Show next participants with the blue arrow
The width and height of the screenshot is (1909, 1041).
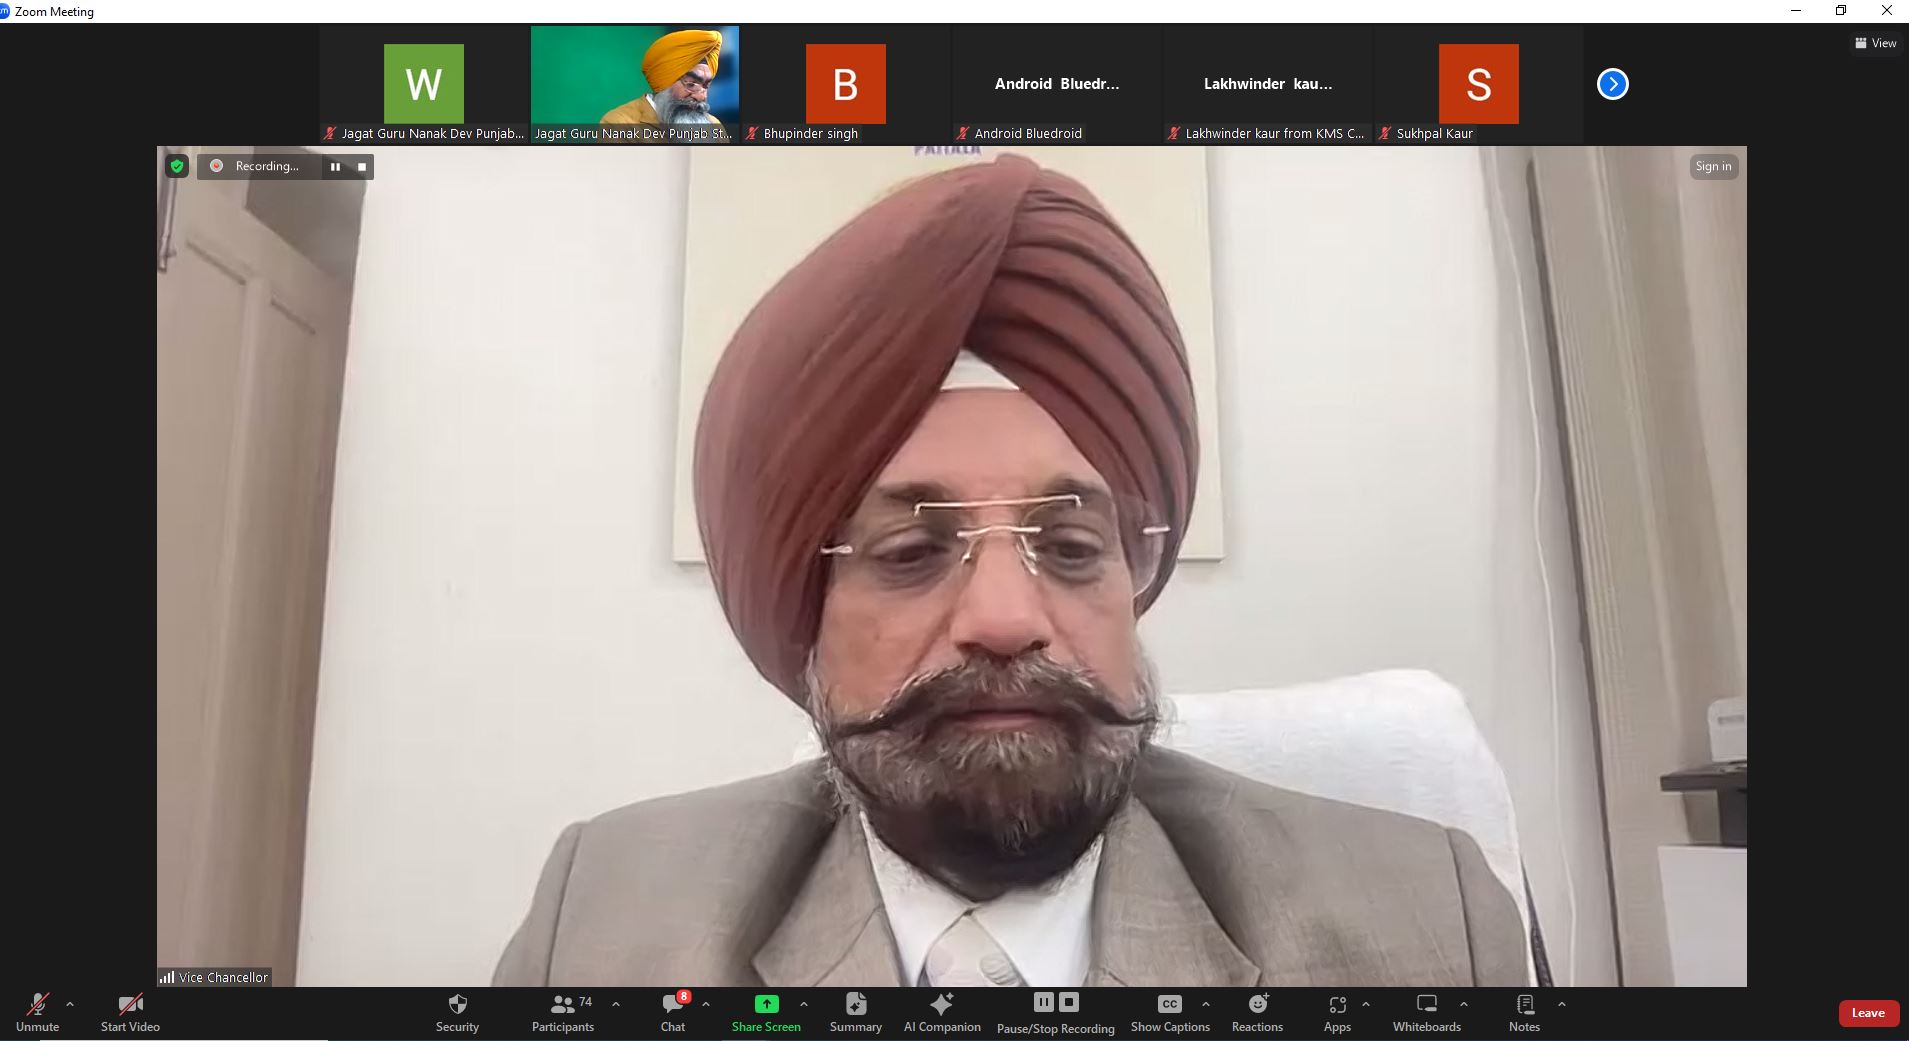point(1612,84)
